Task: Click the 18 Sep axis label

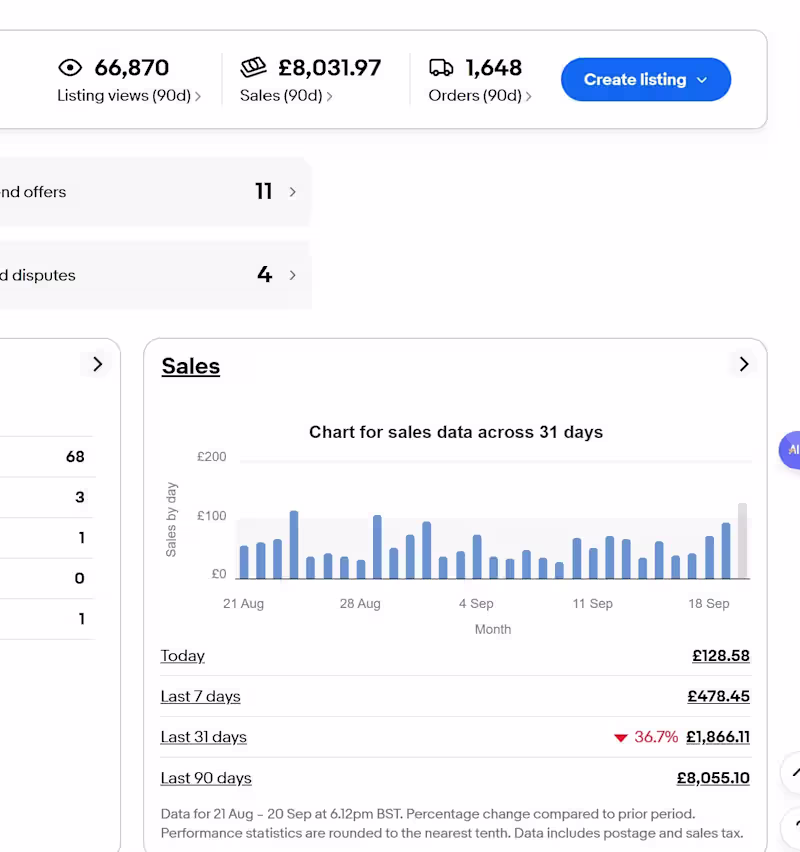Action: pos(709,604)
